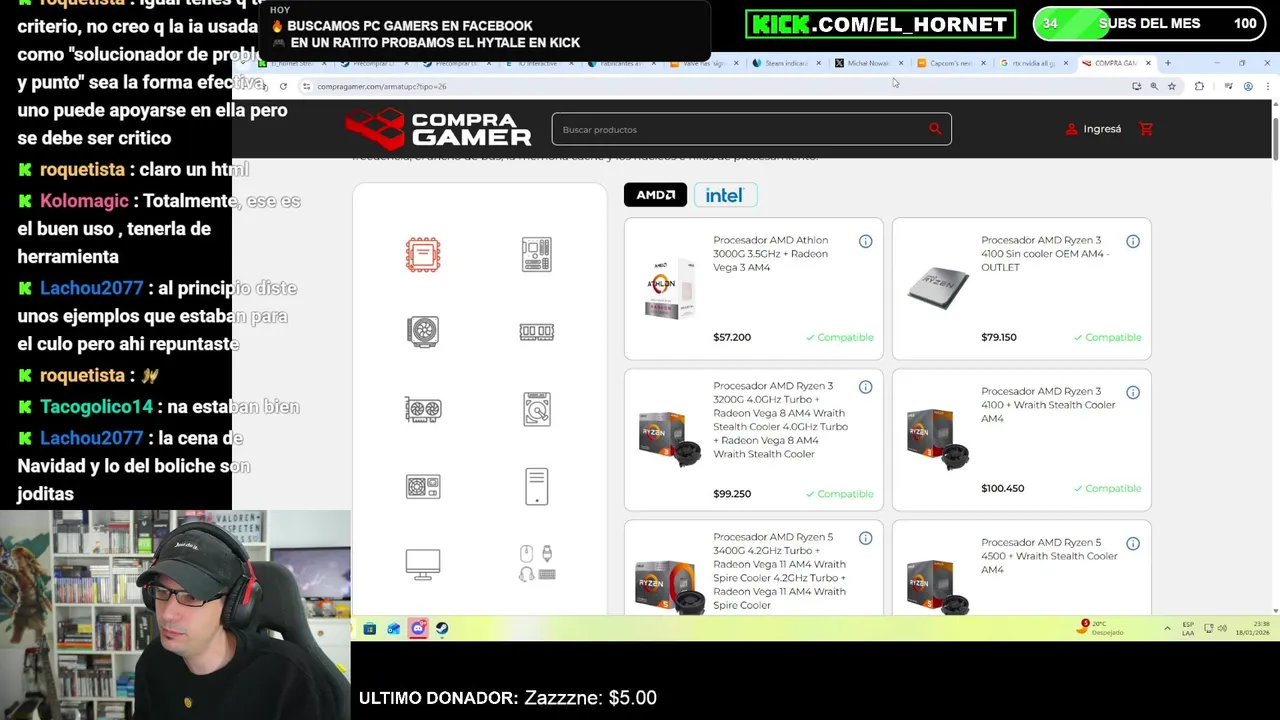Image resolution: width=1280 pixels, height=720 pixels.
Task: Show info for Ryzen 5 4500
Action: 1133,543
